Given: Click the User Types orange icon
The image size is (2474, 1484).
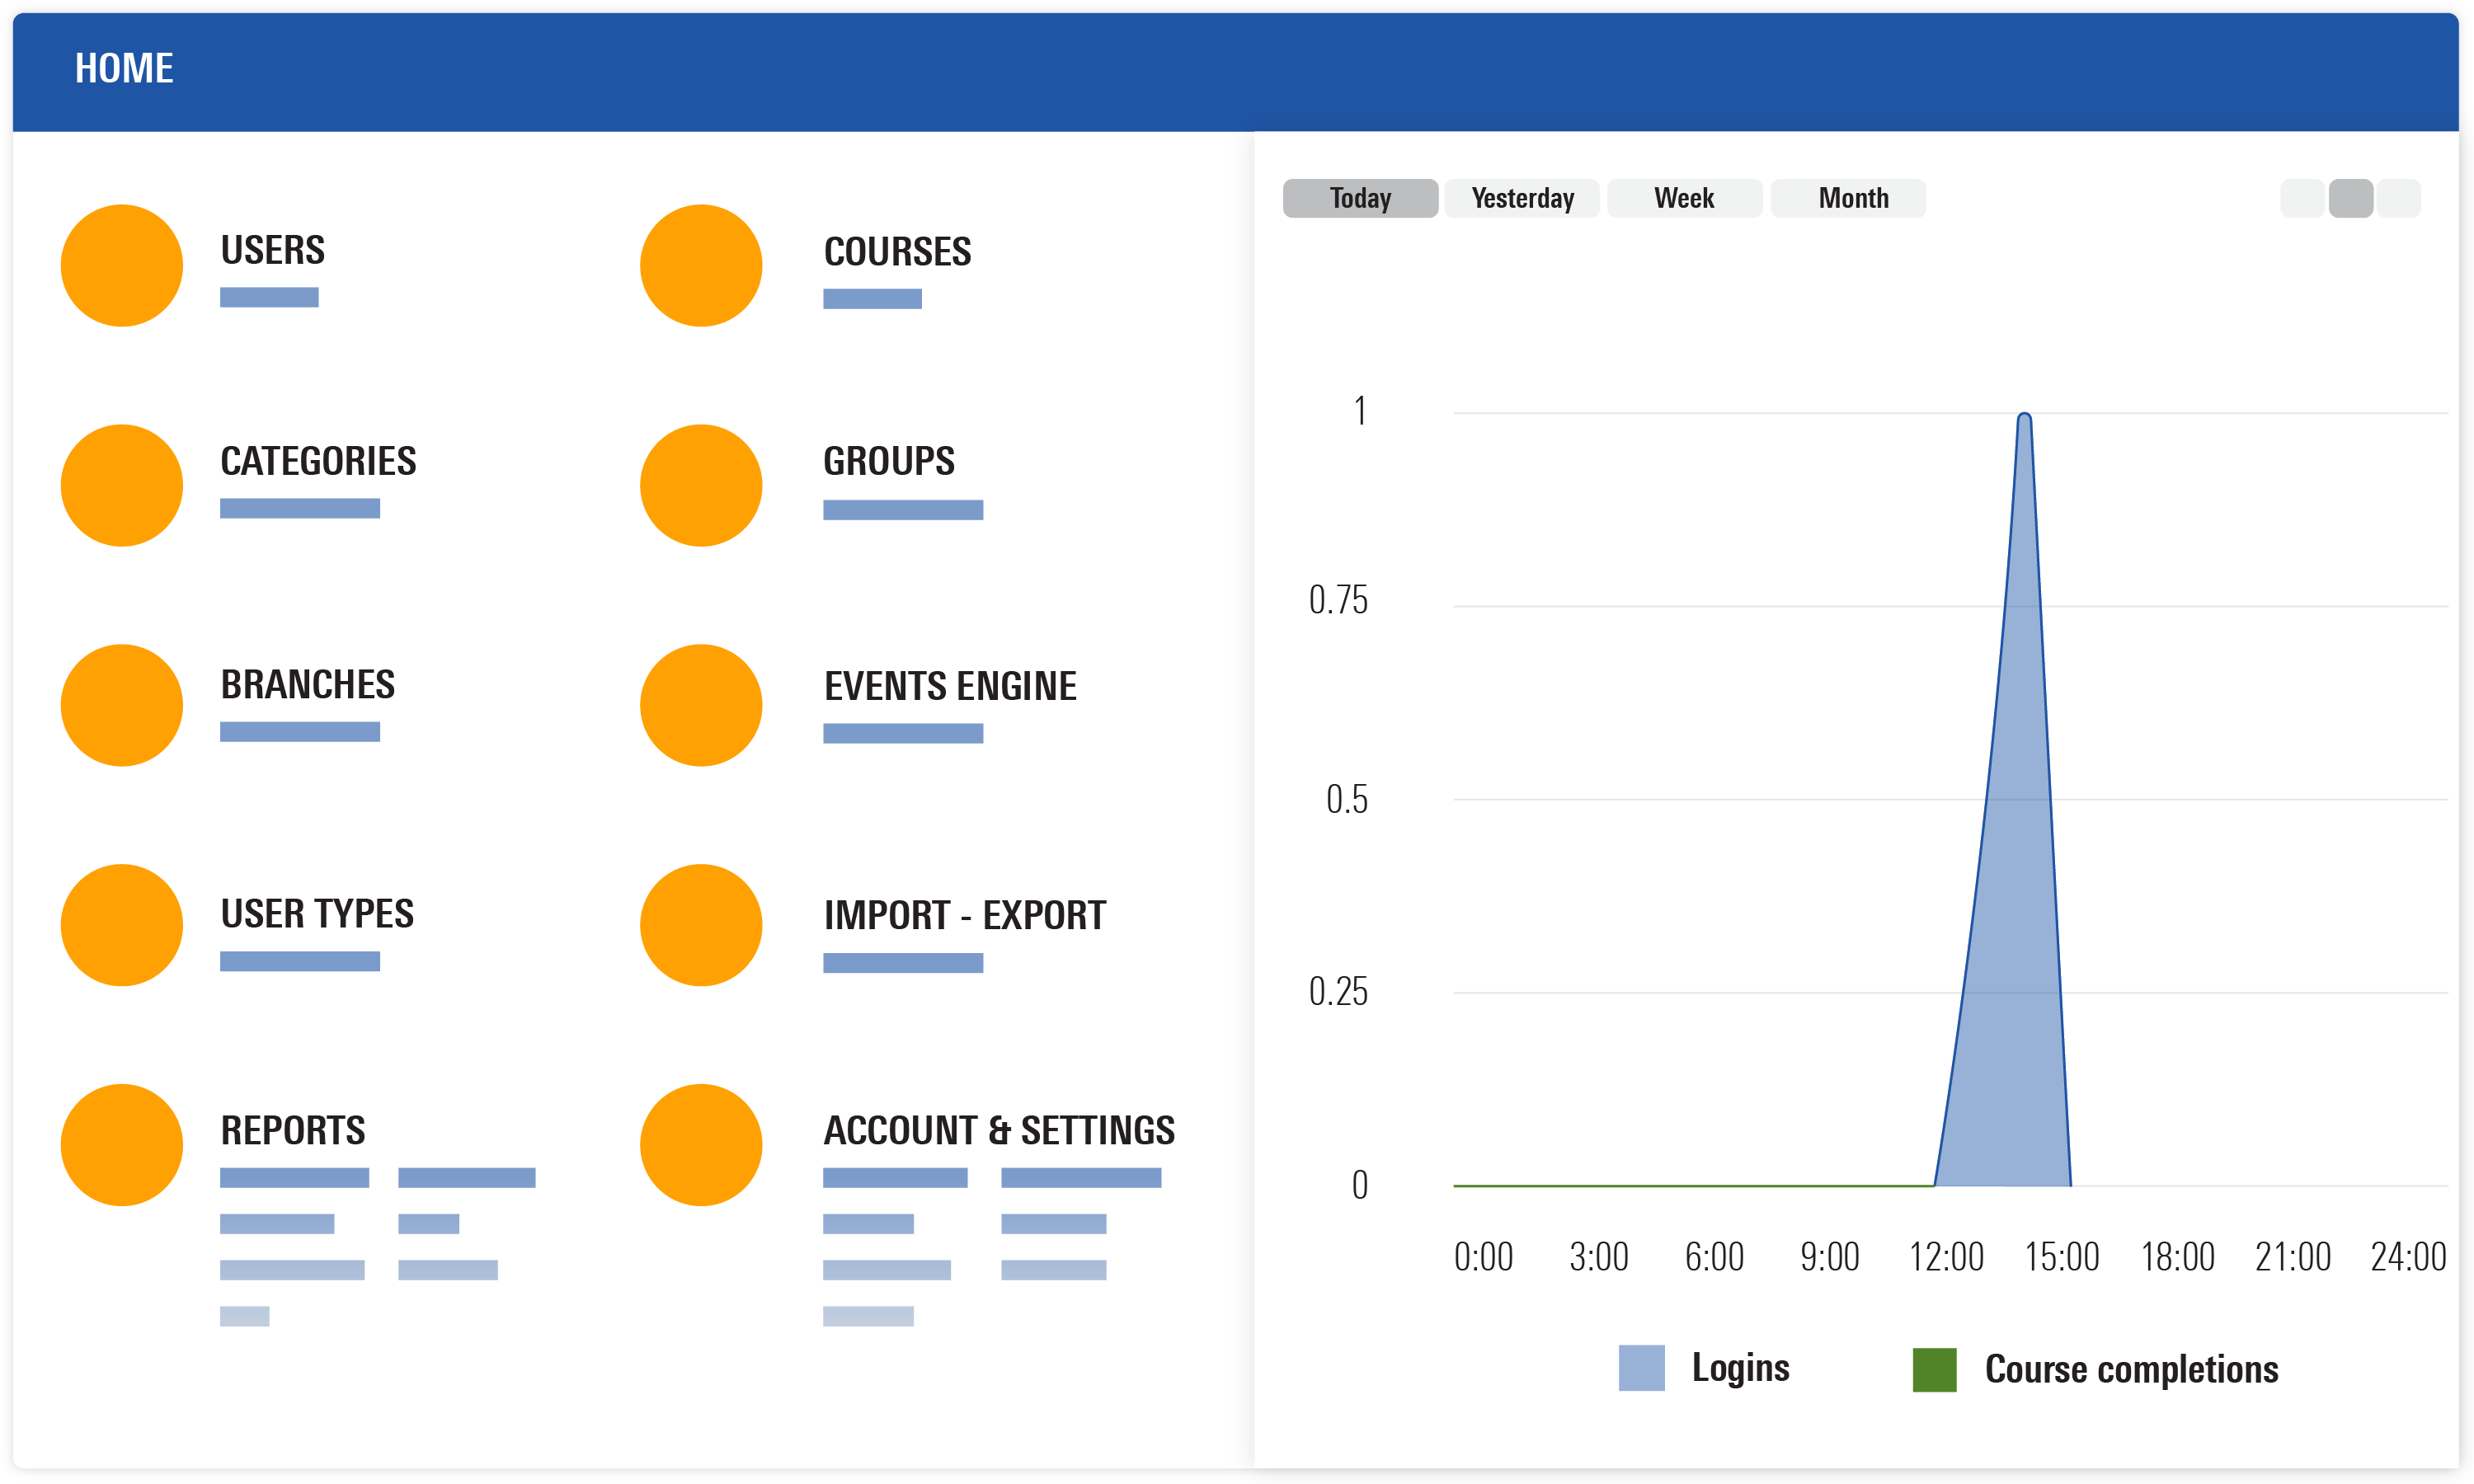Looking at the screenshot, I should click(122, 926).
